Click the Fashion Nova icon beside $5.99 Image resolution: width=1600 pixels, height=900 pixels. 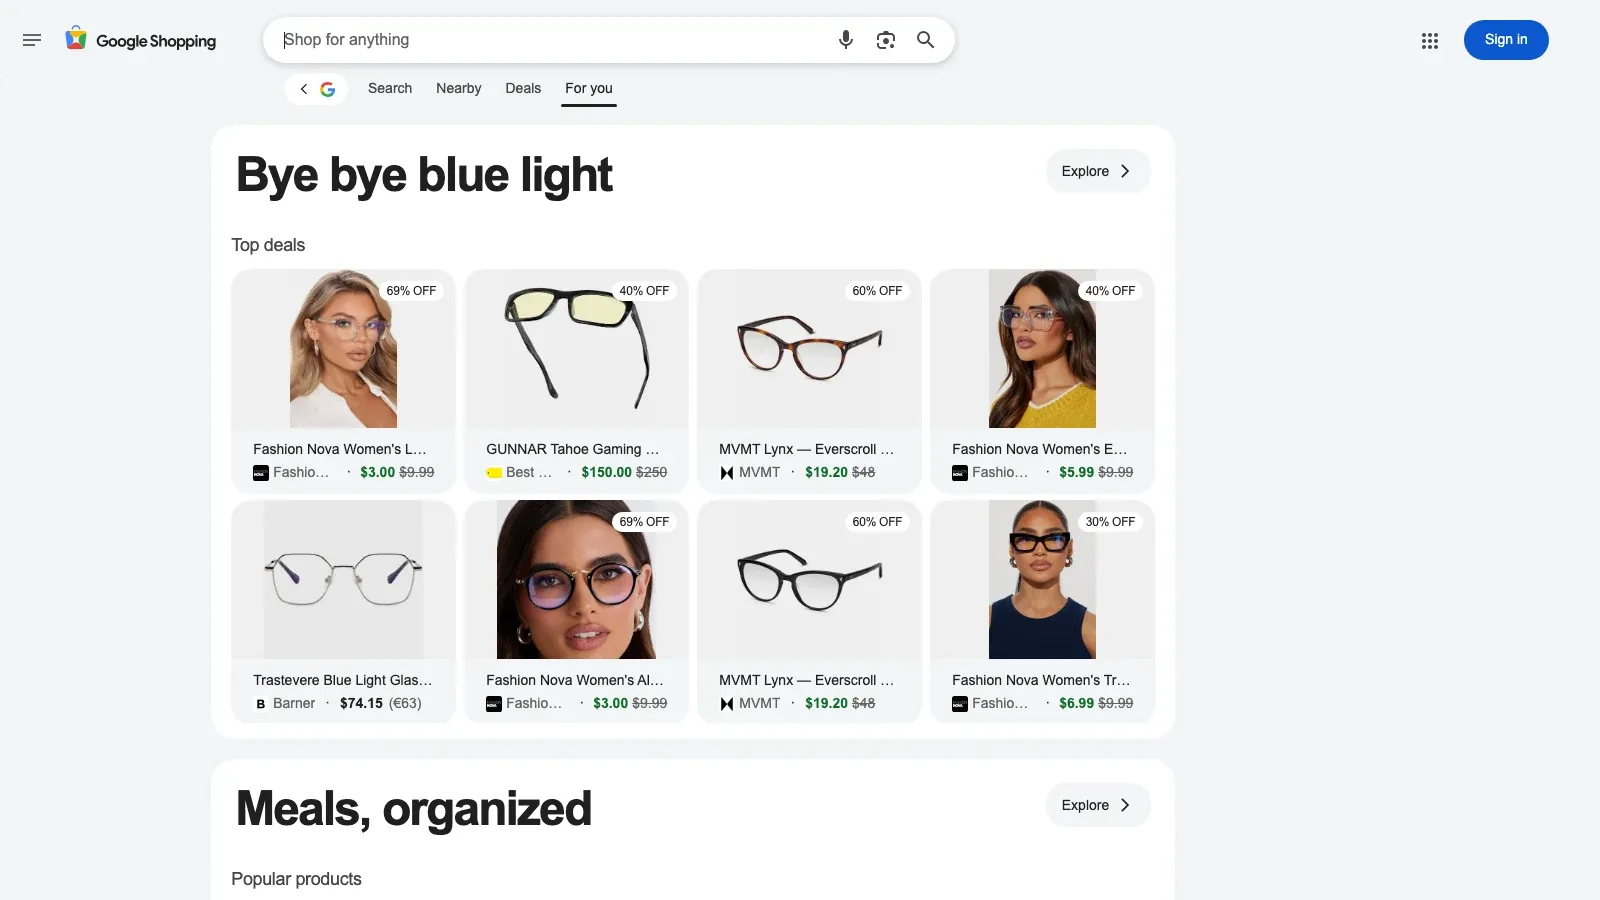(x=960, y=473)
